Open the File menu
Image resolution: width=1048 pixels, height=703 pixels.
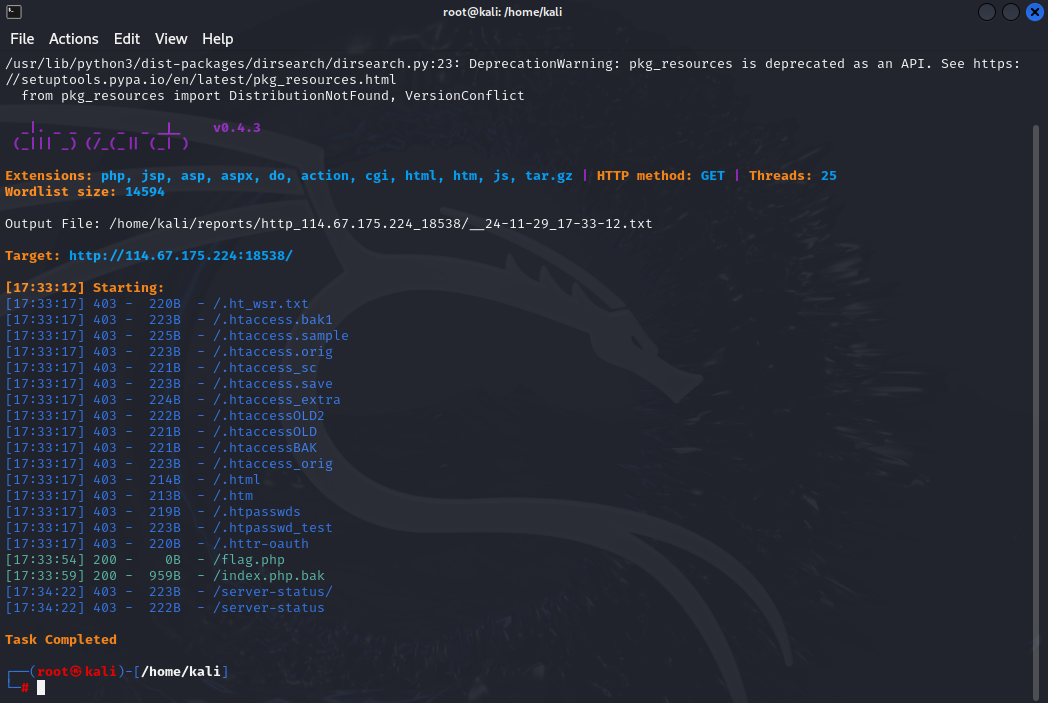click(22, 39)
